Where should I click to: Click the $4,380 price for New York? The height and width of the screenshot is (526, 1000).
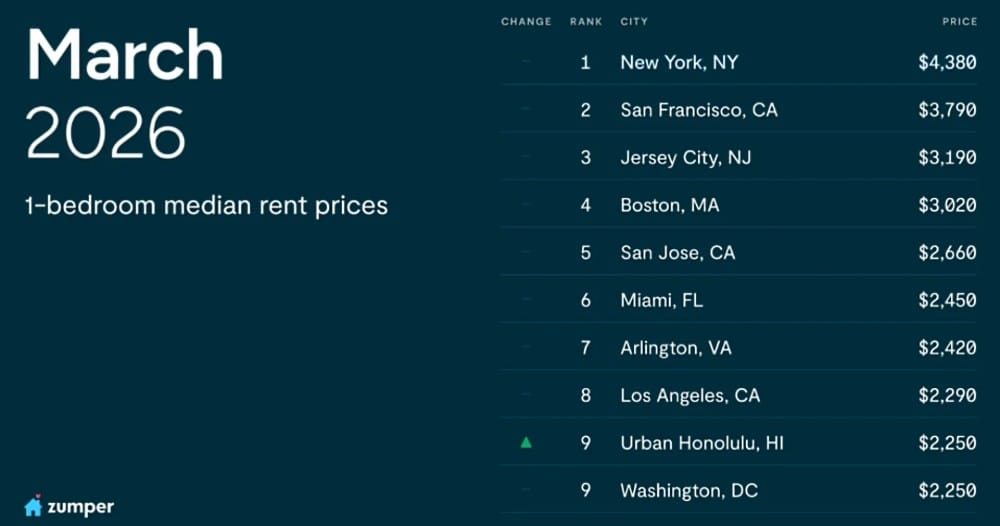946,62
